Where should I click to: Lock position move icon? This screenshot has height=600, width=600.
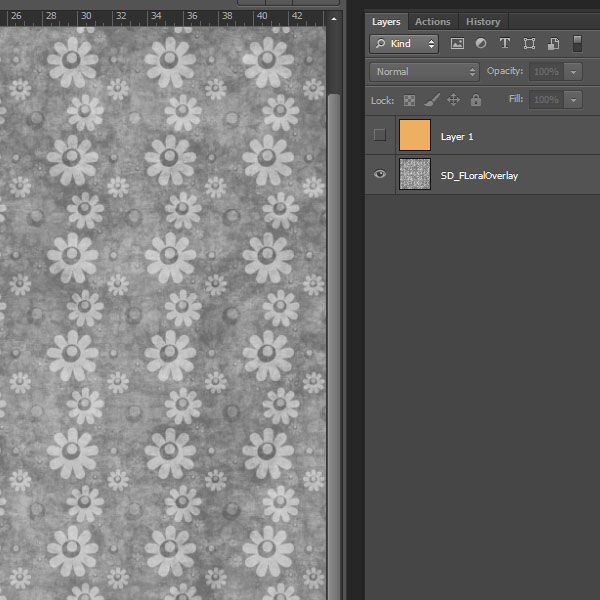click(453, 100)
